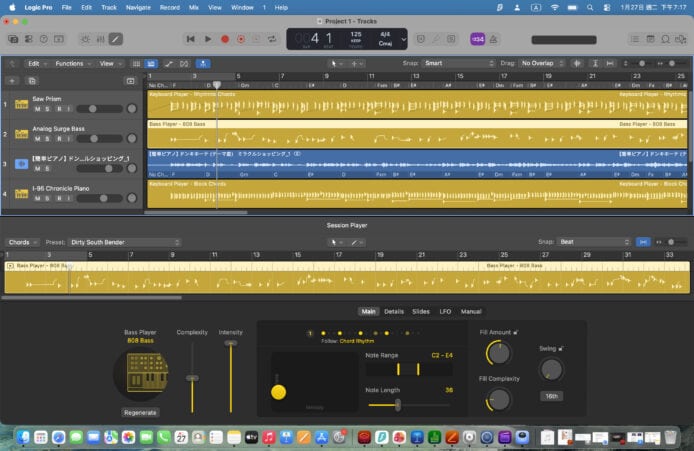Mute the Saw Prism track
The width and height of the screenshot is (694, 451).
click(x=37, y=108)
